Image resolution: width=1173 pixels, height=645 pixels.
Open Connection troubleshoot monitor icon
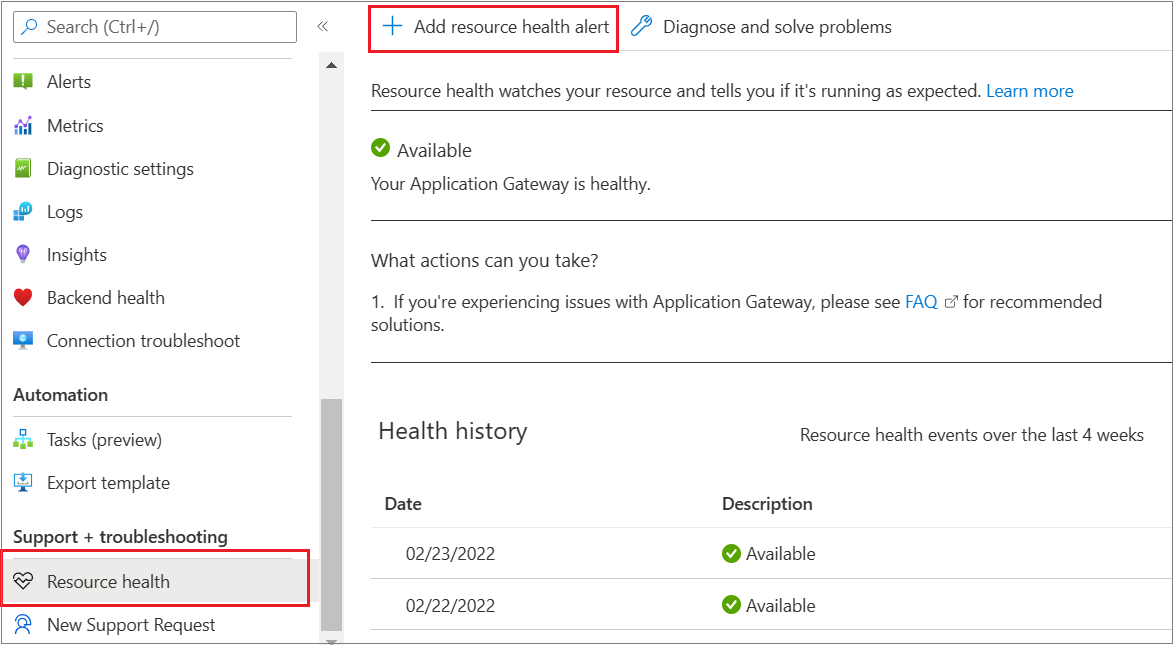(x=24, y=340)
